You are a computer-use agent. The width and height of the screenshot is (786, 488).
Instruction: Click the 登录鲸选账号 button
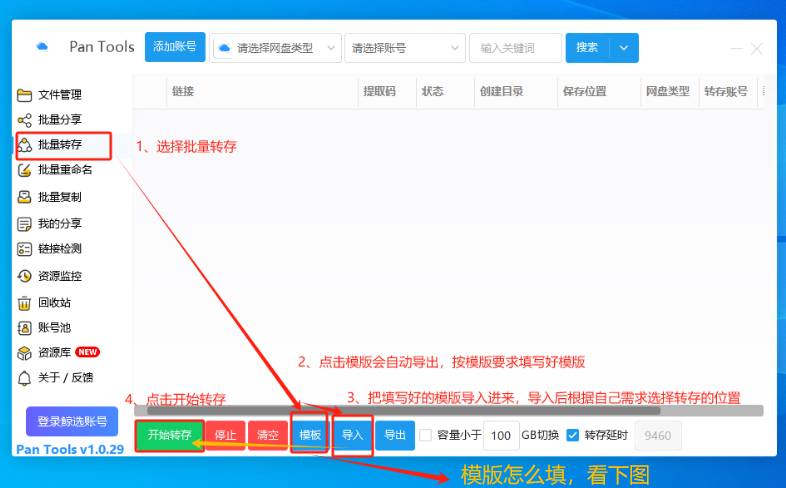tap(72, 421)
